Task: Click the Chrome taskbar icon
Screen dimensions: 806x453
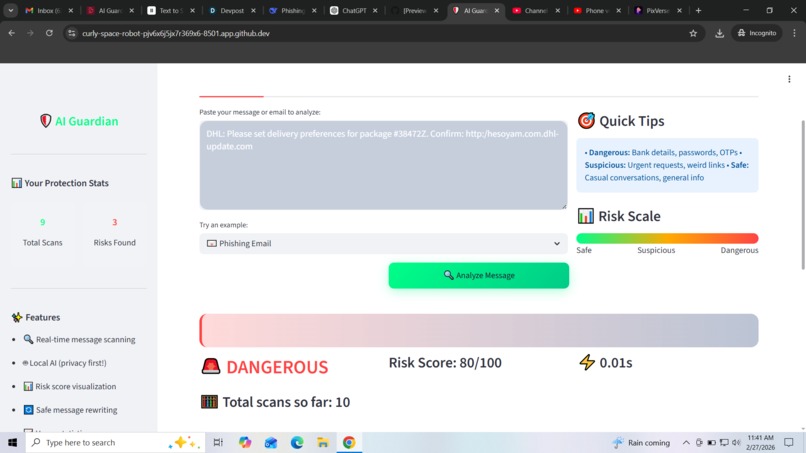Action: [x=349, y=442]
